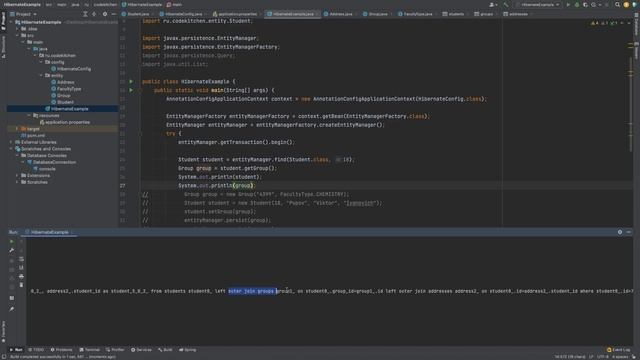Select pom.xml in project tree
Image resolution: width=640 pixels, height=360 pixels.
pos(33,136)
